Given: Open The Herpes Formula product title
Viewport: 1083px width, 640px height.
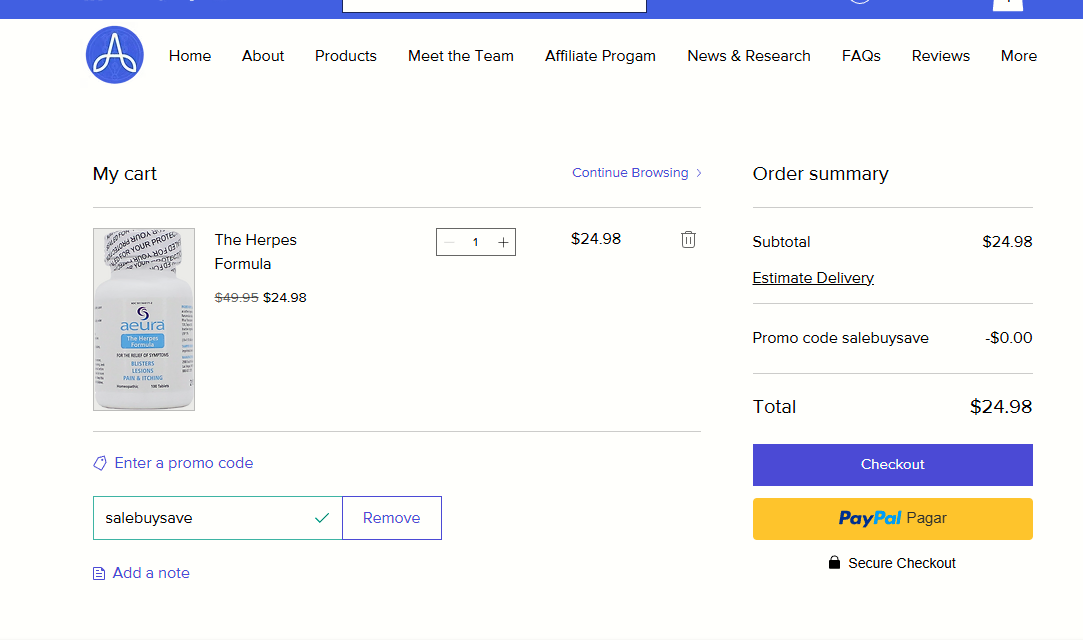Looking at the screenshot, I should (x=256, y=252).
